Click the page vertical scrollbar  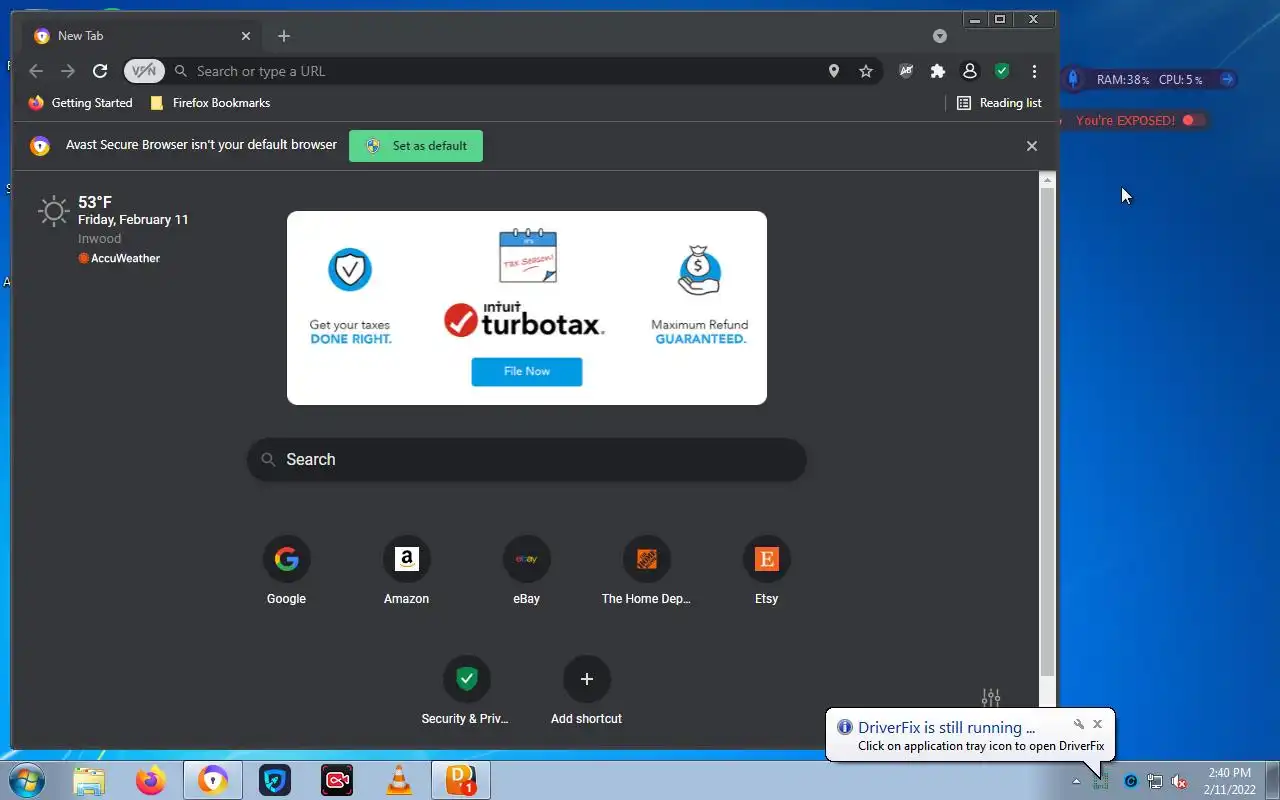pos(1048,432)
